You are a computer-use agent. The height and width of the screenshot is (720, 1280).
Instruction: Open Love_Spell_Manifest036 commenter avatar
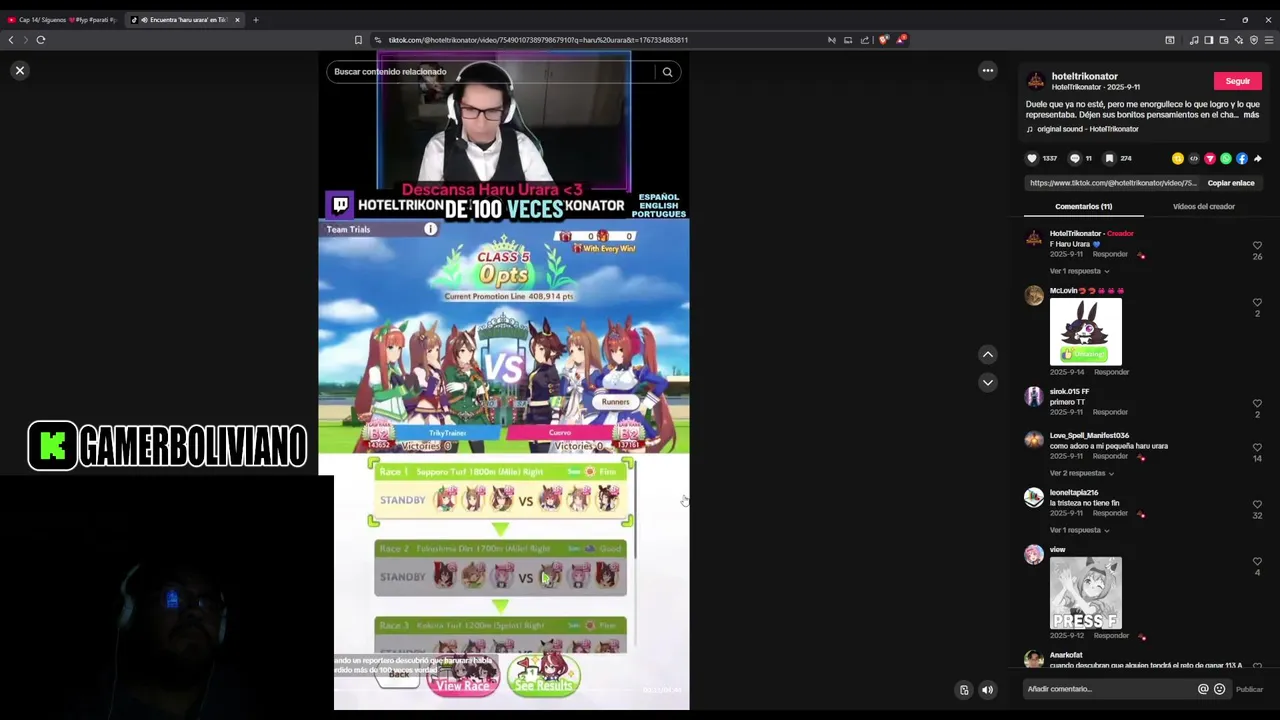1034,441
